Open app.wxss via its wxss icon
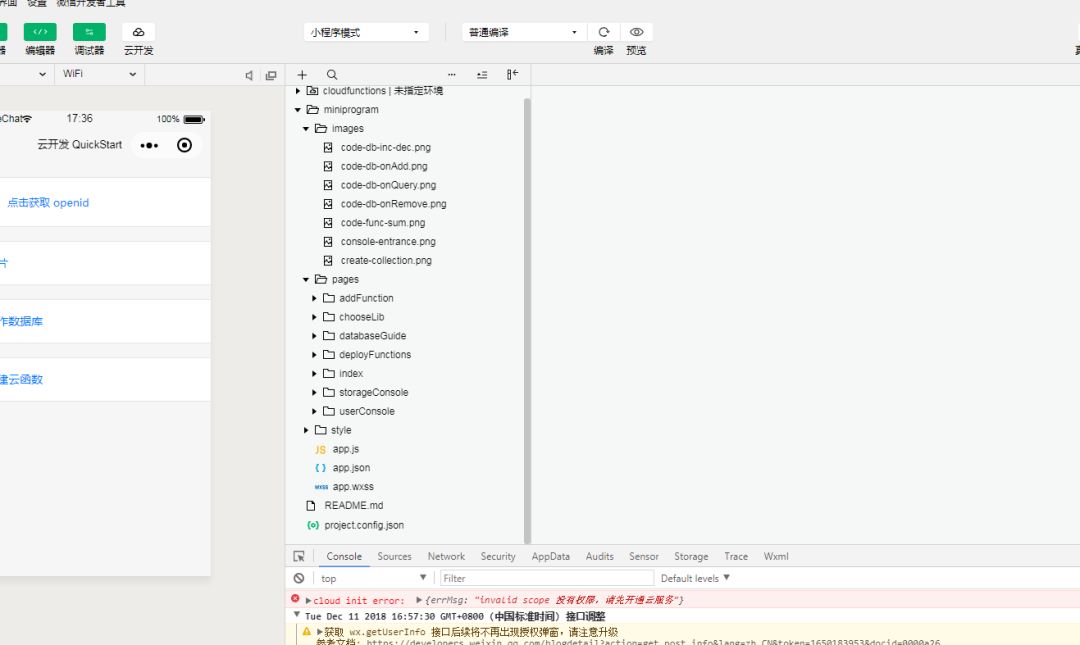Image resolution: width=1080 pixels, height=645 pixels. pyautogui.click(x=321, y=487)
